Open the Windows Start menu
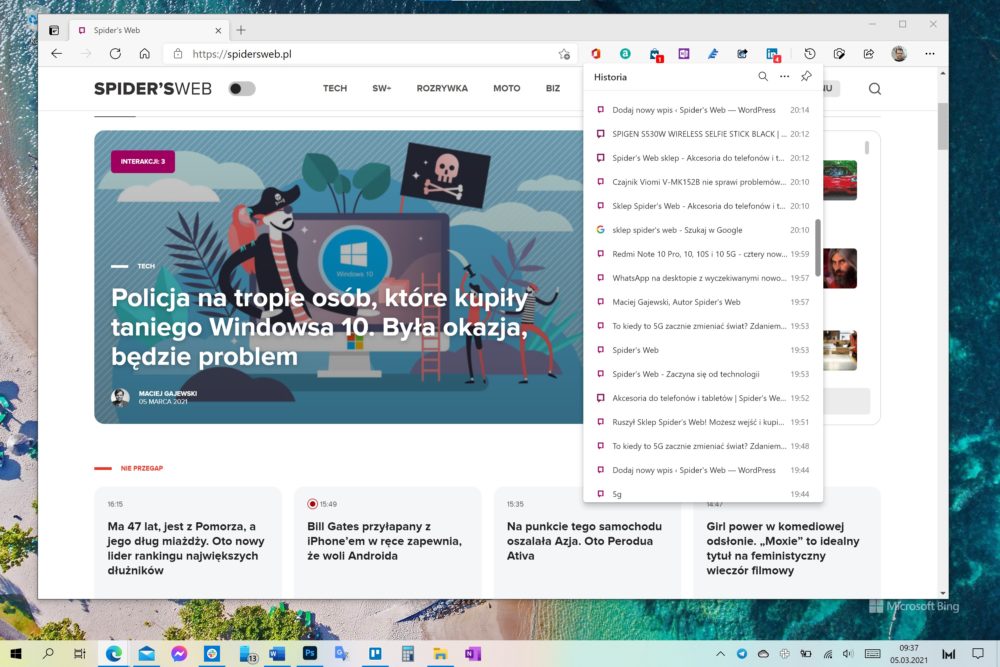Image resolution: width=1000 pixels, height=667 pixels. [16, 654]
